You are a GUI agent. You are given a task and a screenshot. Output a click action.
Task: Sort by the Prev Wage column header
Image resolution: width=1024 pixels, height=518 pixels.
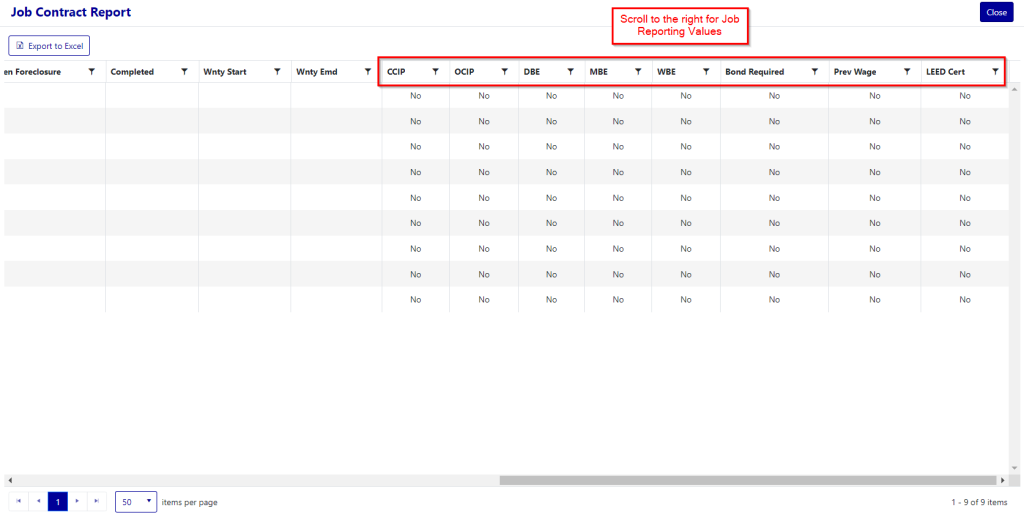click(855, 72)
